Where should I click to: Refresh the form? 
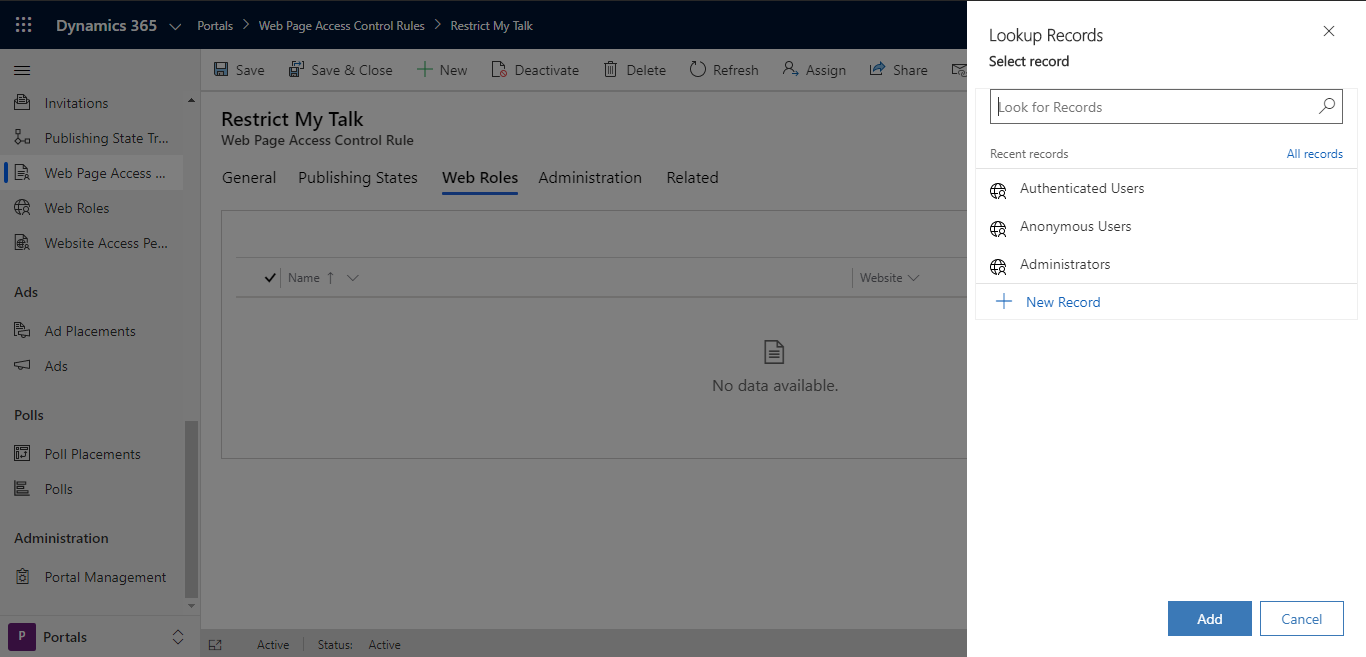[724, 70]
